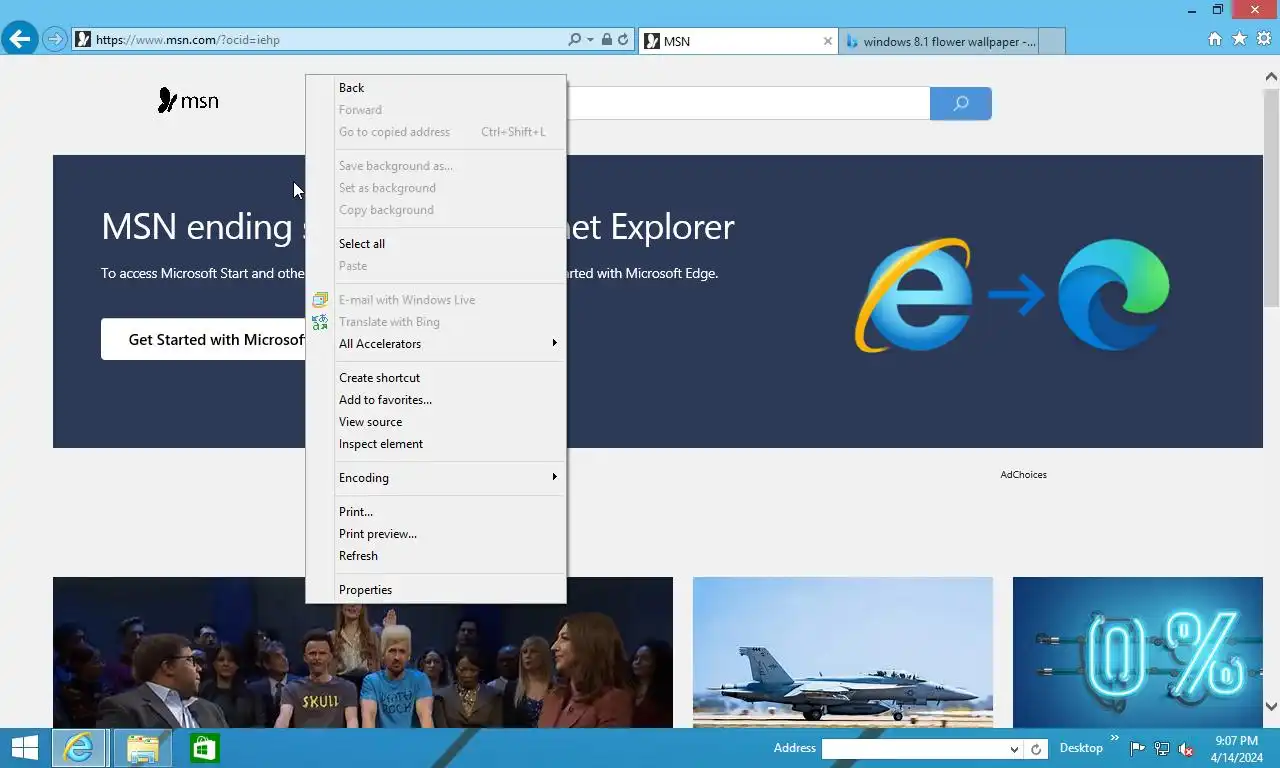The width and height of the screenshot is (1280, 768).
Task: Go back using the browser Back arrow
Action: tap(19, 40)
